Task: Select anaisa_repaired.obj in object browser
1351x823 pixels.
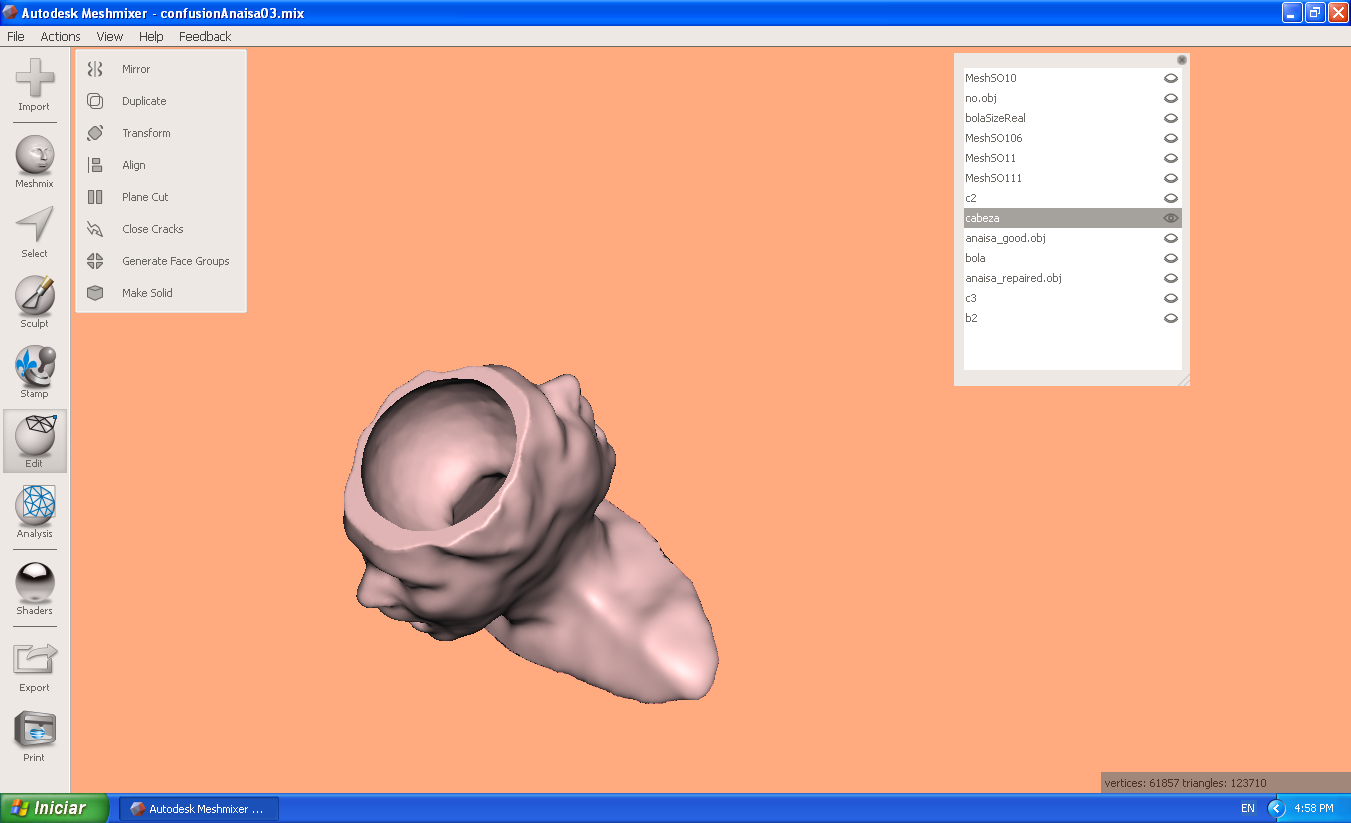Action: [x=1013, y=278]
